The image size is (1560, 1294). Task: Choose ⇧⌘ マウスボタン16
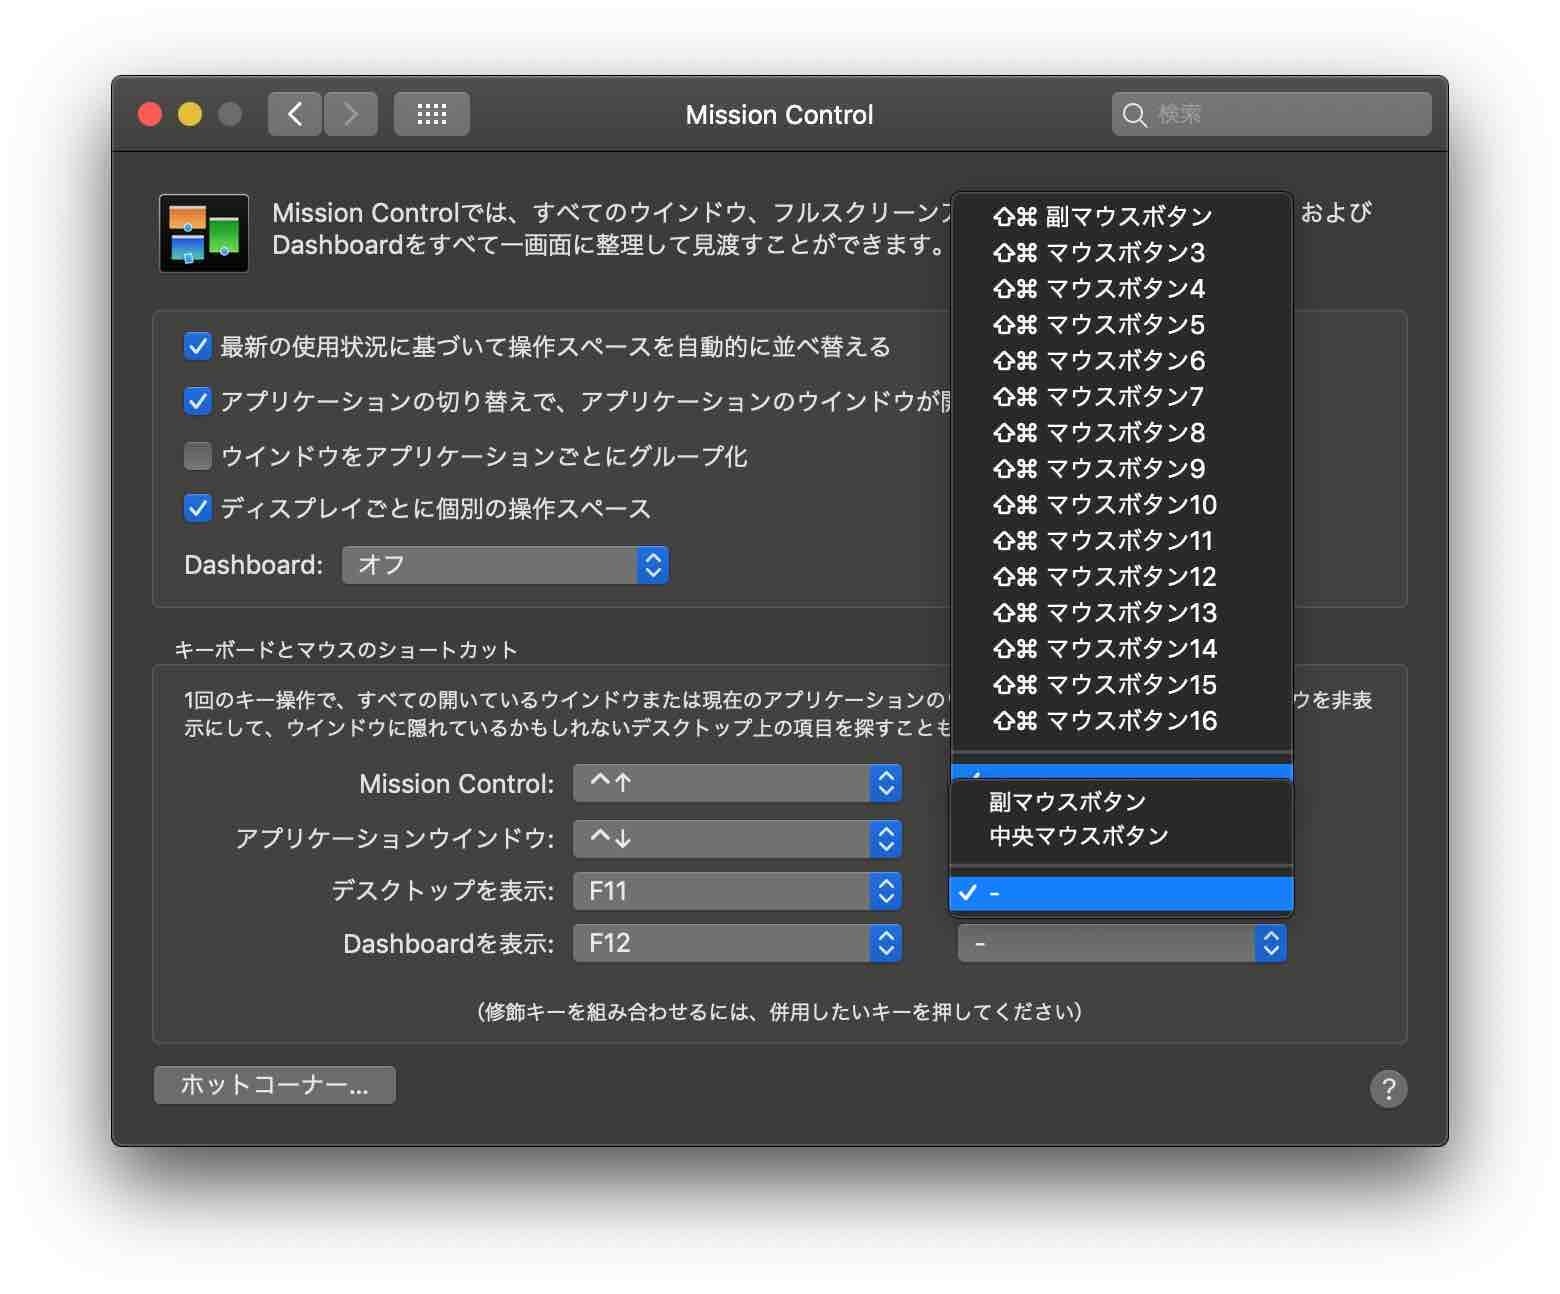[1122, 720]
